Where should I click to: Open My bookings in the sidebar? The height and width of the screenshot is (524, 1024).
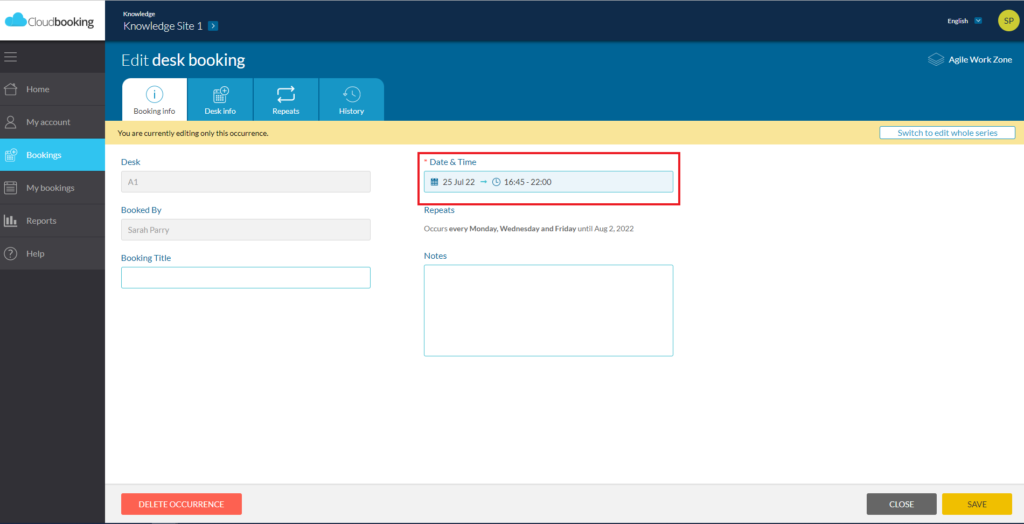52,188
